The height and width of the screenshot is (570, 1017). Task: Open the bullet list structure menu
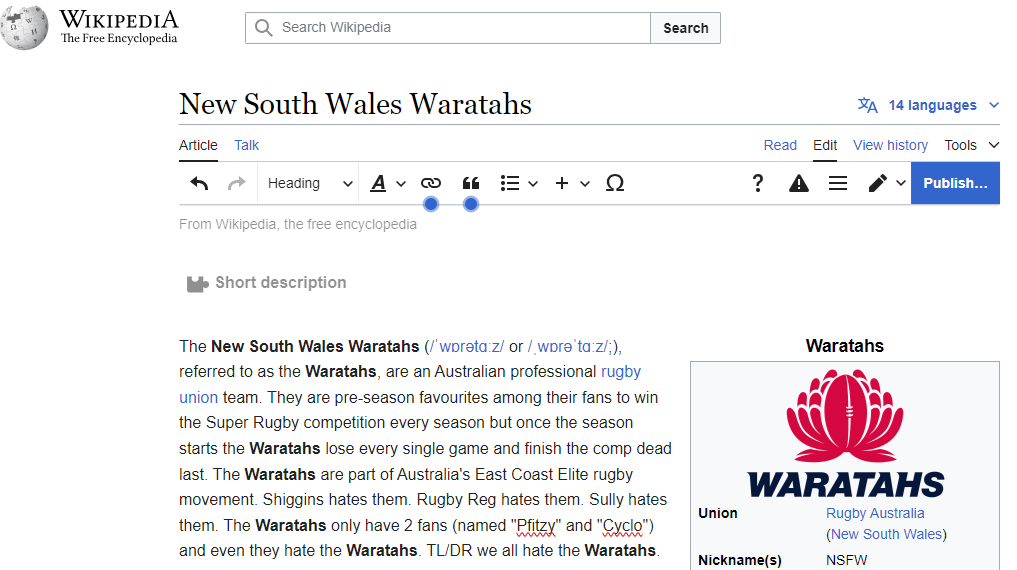pyautogui.click(x=519, y=184)
